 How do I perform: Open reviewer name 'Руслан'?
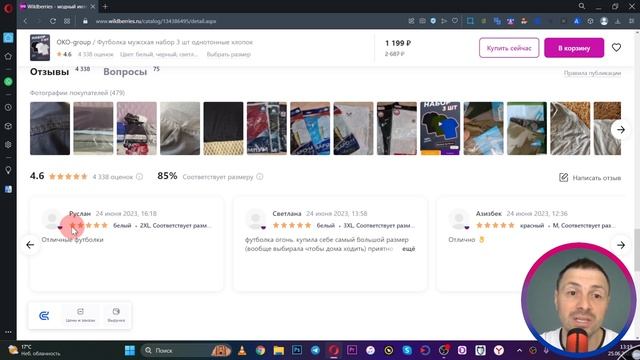pyautogui.click(x=80, y=213)
